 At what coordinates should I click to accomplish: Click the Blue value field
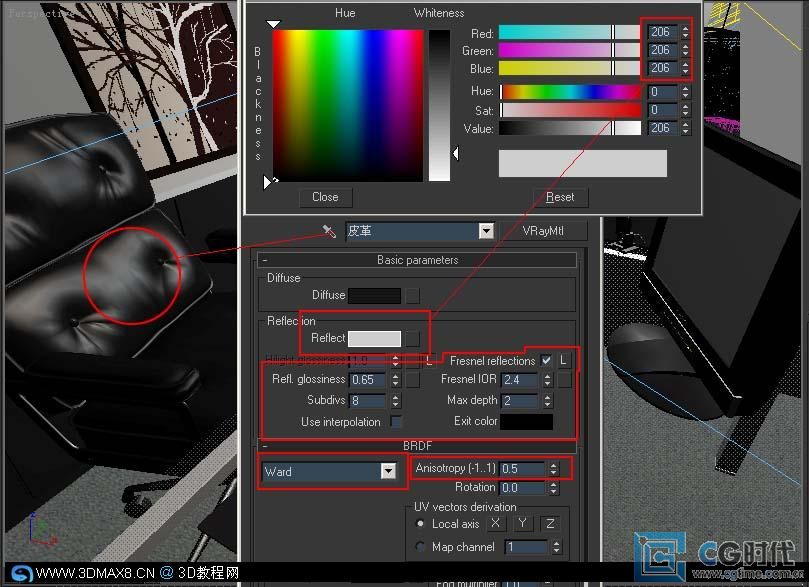[662, 68]
